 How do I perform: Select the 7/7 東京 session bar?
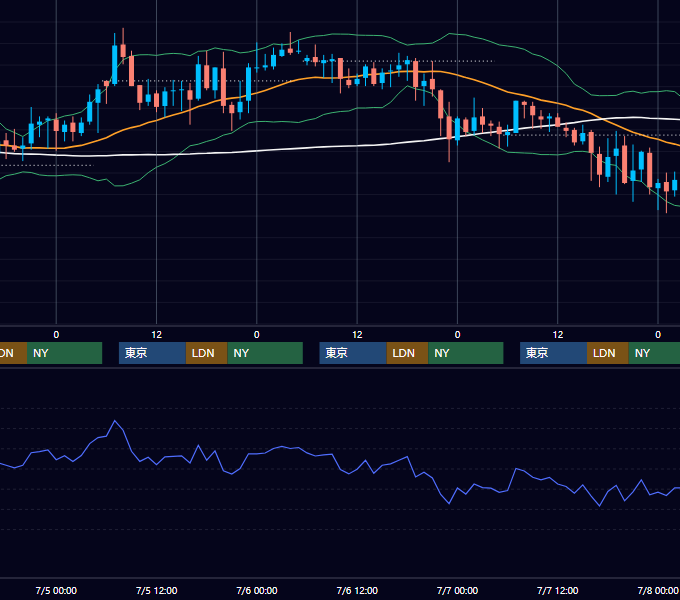pos(553,353)
